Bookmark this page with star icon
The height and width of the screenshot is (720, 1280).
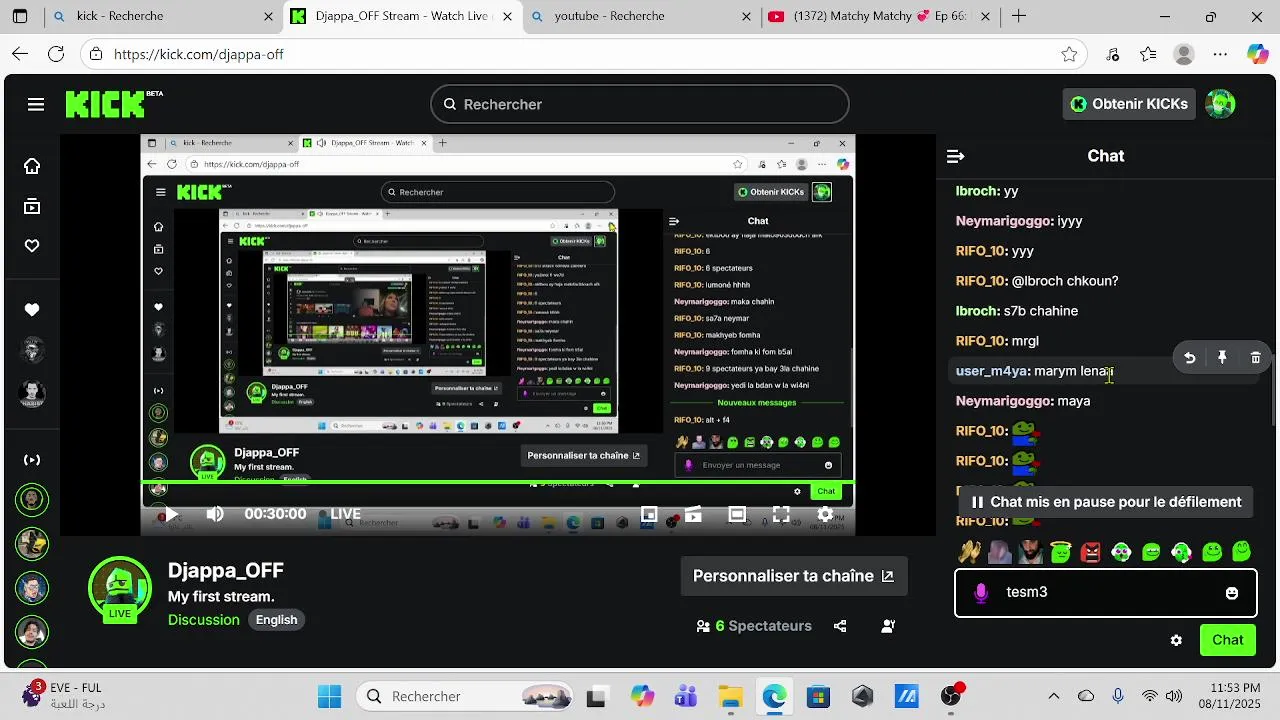pyautogui.click(x=1069, y=54)
